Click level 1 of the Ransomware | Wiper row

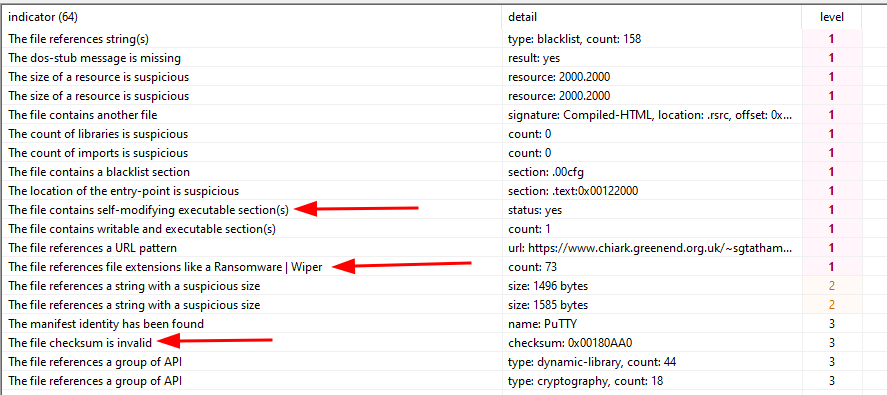tap(832, 267)
